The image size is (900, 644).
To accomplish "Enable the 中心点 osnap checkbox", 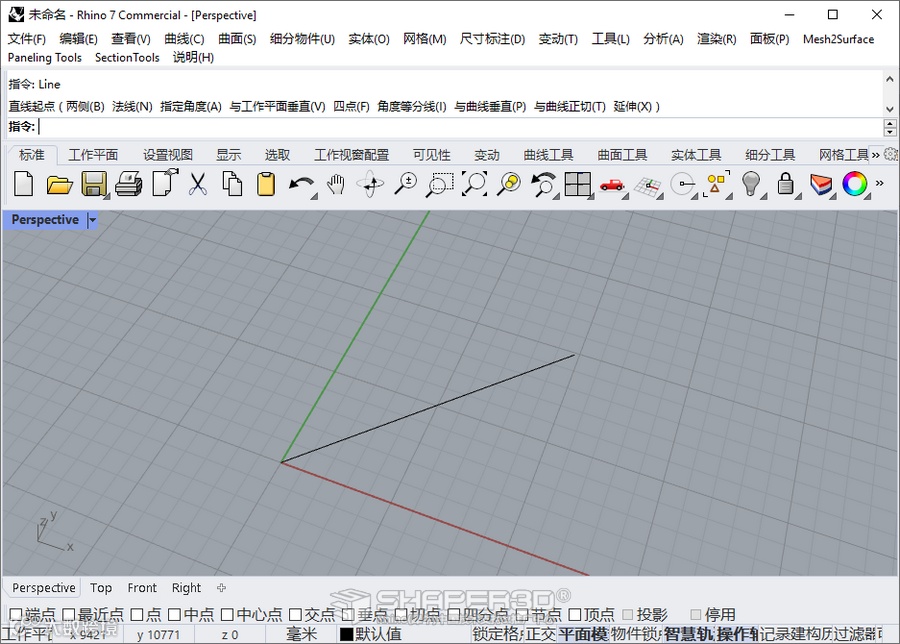I will click(x=227, y=615).
